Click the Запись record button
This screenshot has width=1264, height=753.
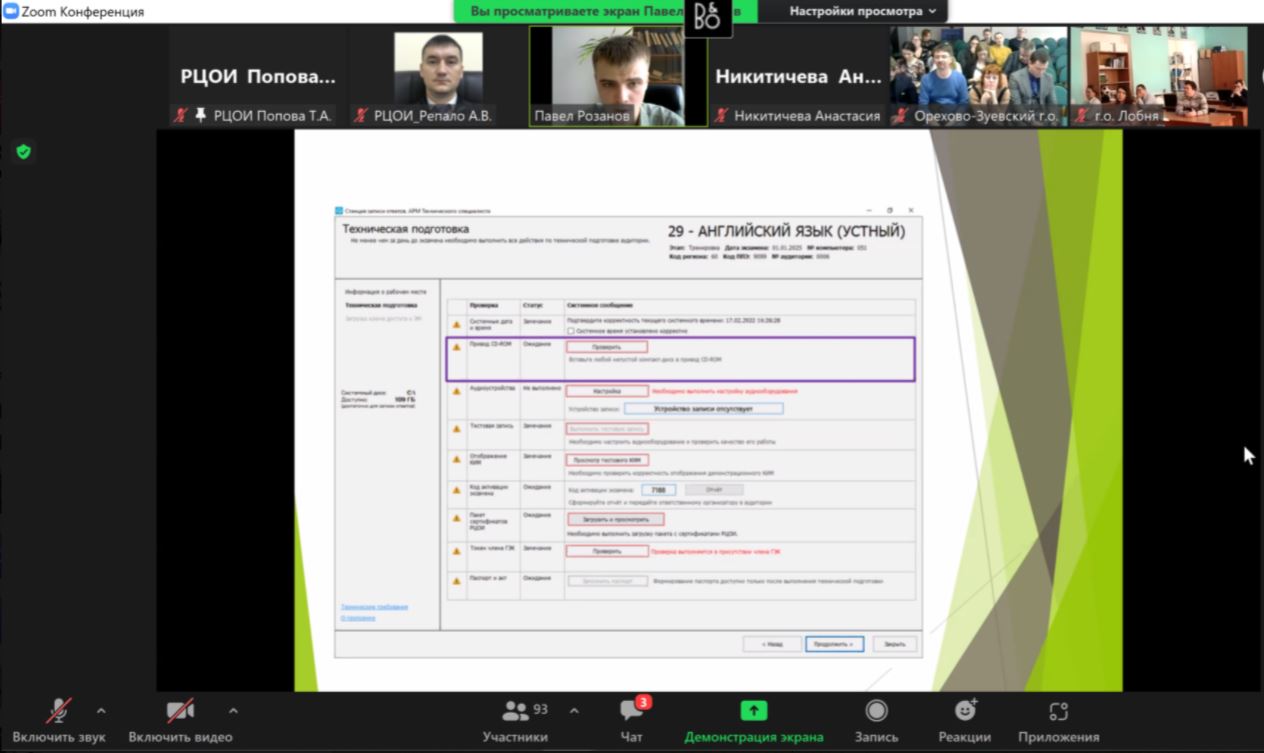pos(876,720)
